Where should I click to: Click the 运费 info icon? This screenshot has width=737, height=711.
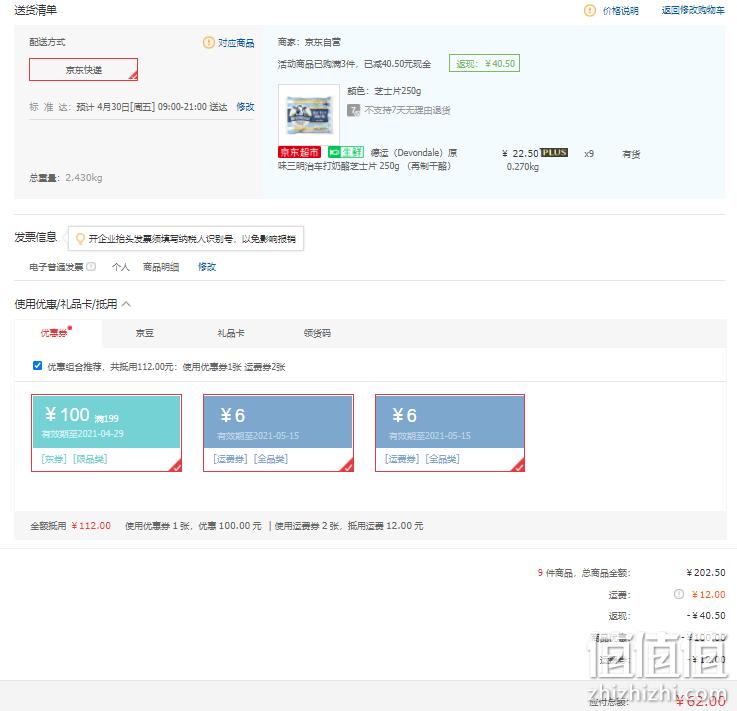point(679,594)
